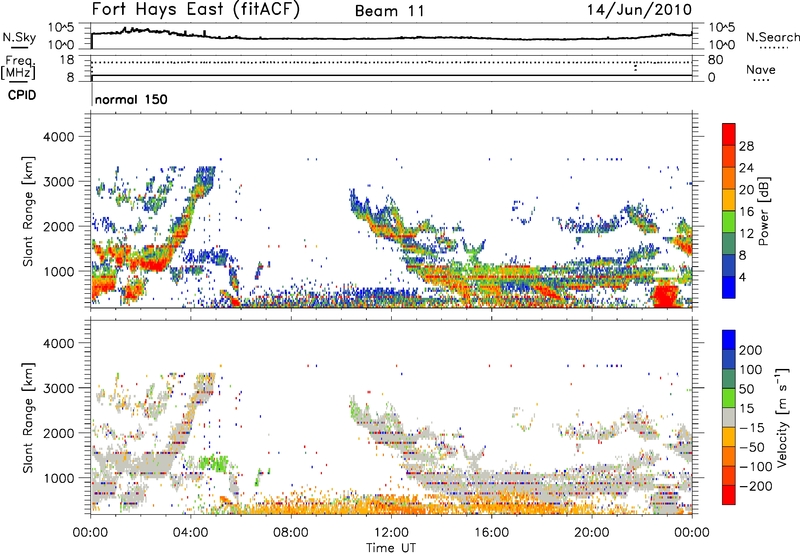Click the '1000' tick on velocity panel
Viewport: 800px width, 554px height.
[59, 478]
